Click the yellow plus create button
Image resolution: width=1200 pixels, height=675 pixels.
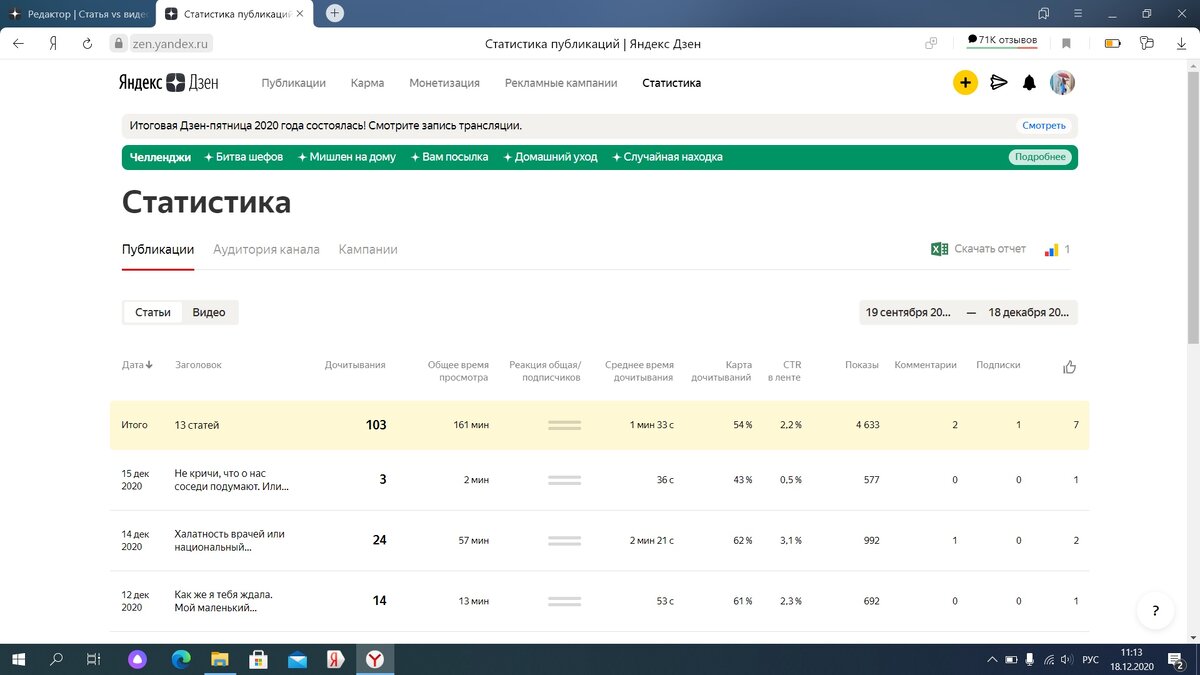(x=965, y=83)
